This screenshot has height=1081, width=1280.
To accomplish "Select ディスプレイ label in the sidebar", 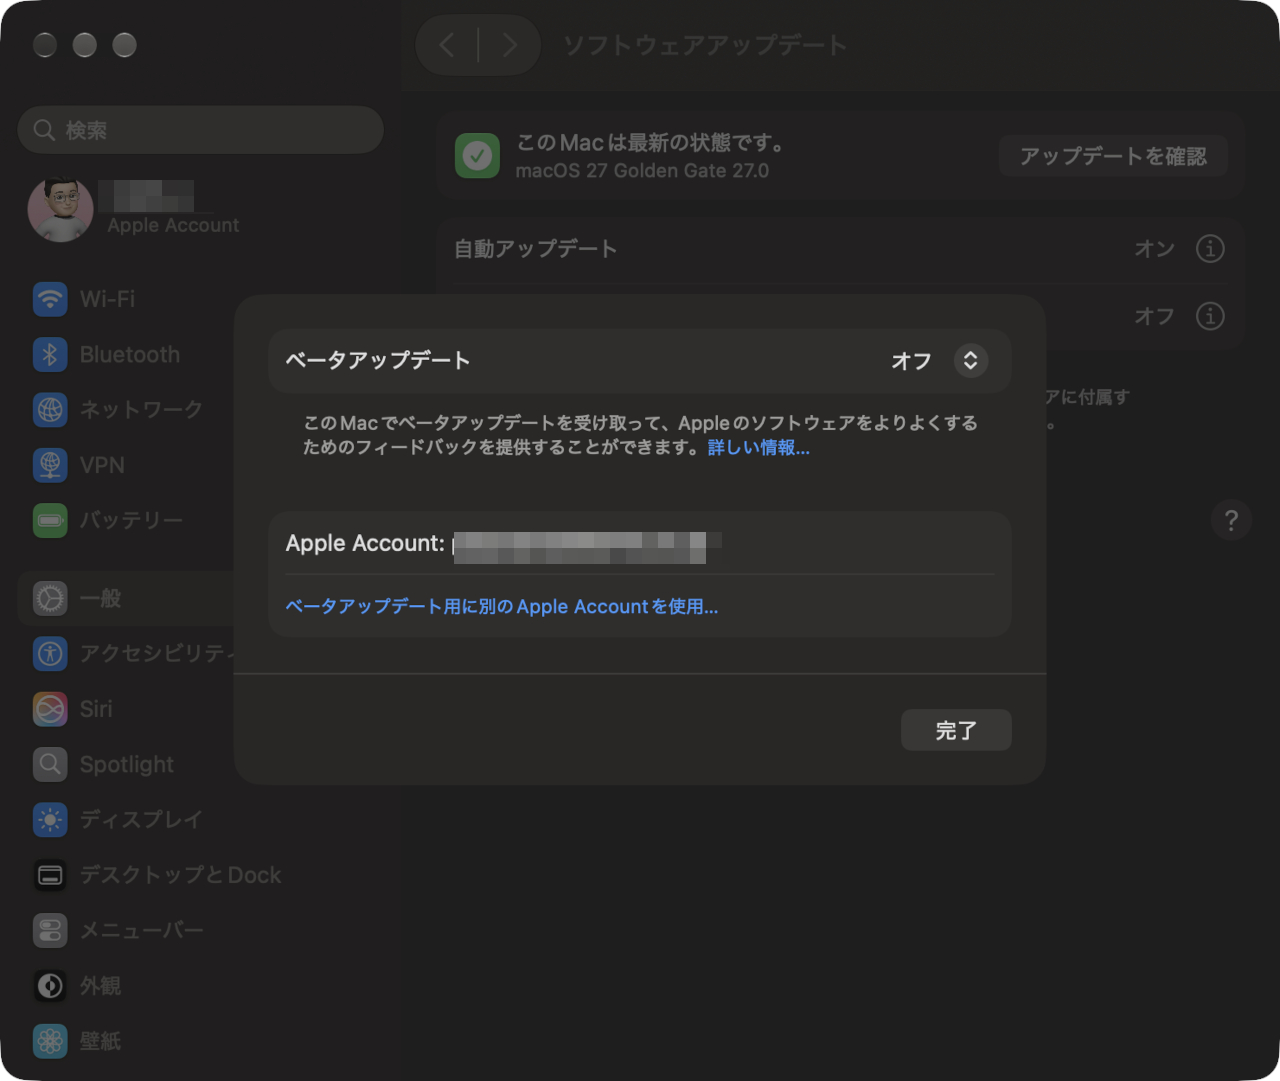I will click(x=141, y=820).
